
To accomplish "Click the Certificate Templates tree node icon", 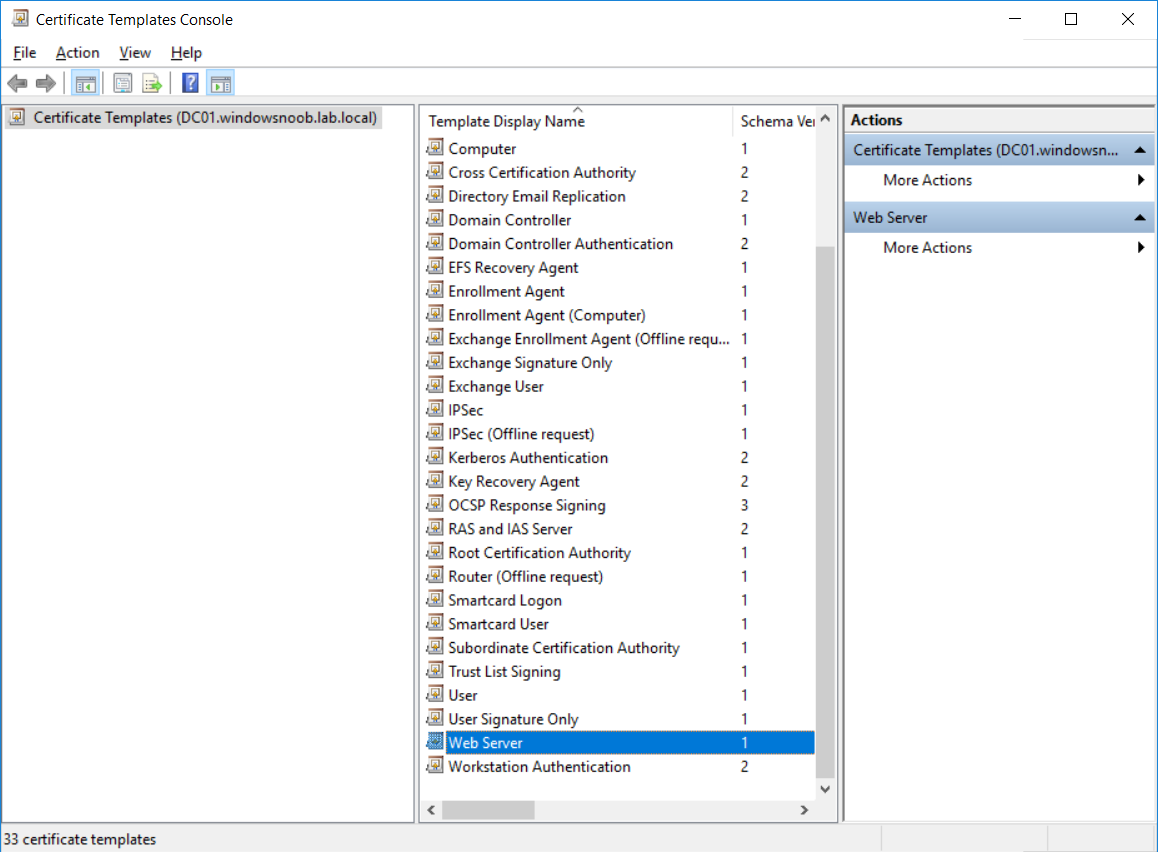I will click(x=18, y=117).
